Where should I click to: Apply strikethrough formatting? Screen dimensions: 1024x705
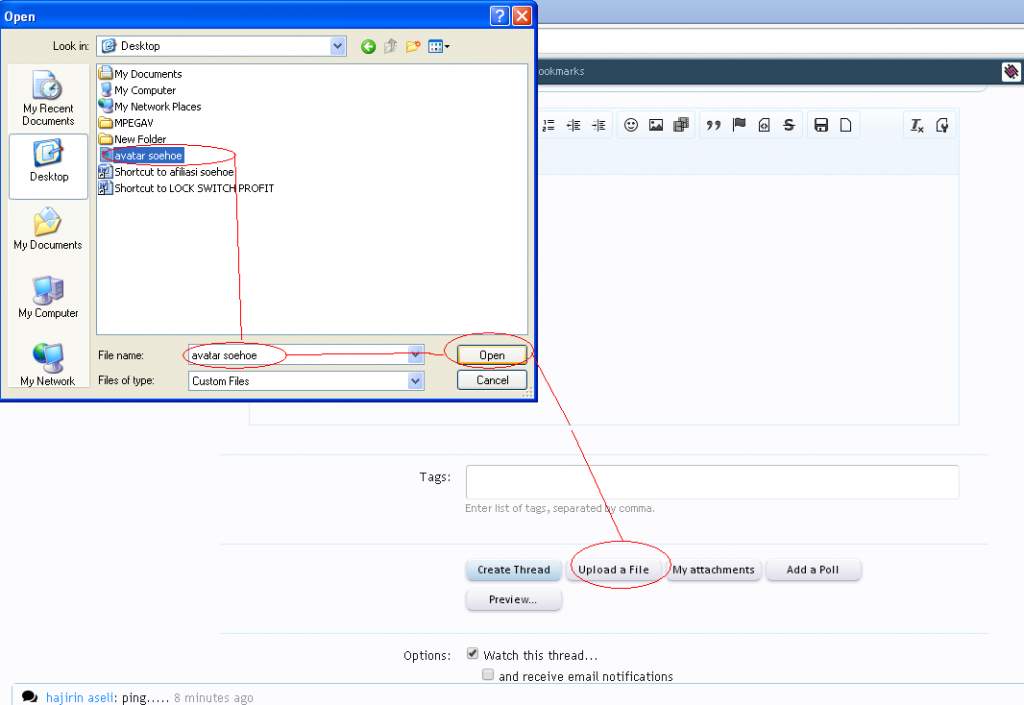click(x=789, y=125)
